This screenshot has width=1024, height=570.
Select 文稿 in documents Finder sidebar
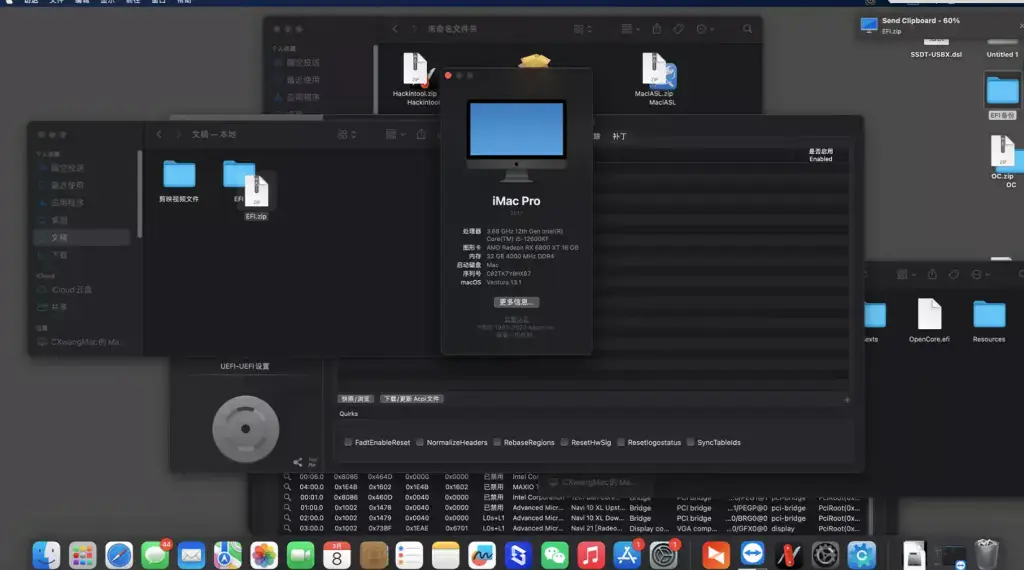click(x=83, y=238)
